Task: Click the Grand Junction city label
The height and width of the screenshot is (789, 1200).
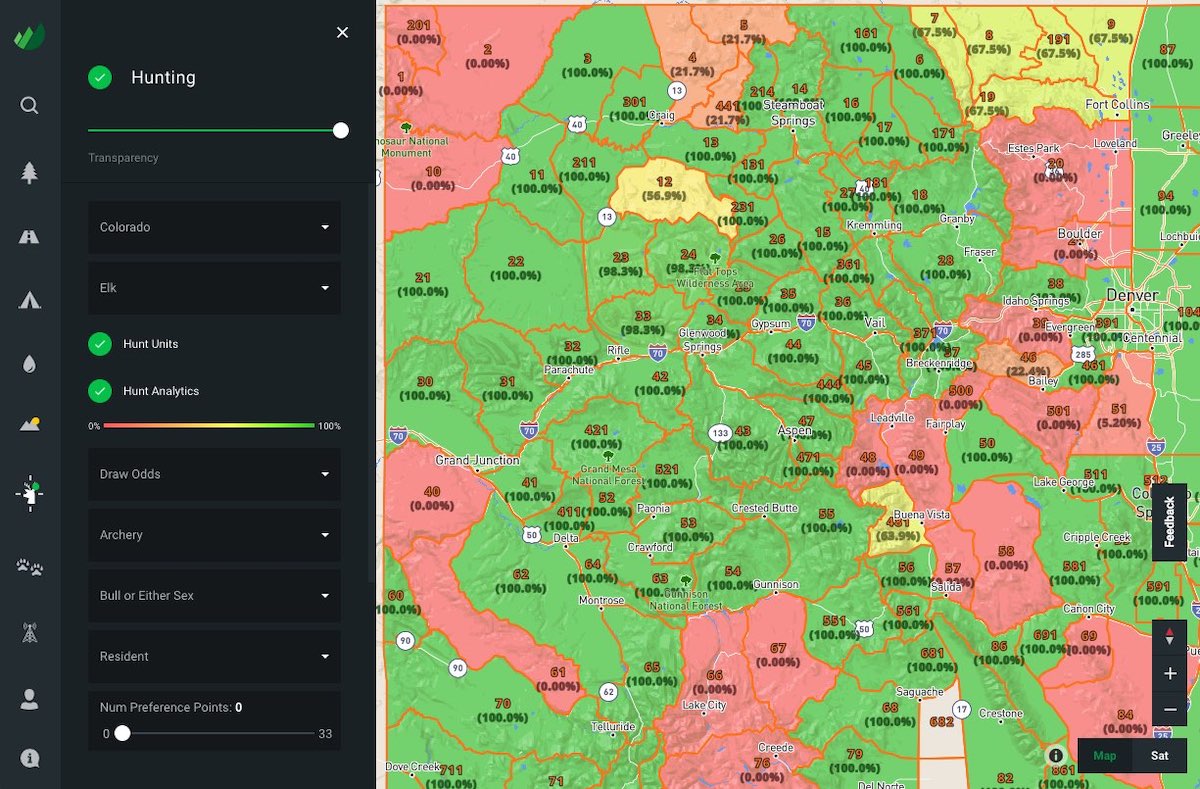Action: tap(477, 460)
